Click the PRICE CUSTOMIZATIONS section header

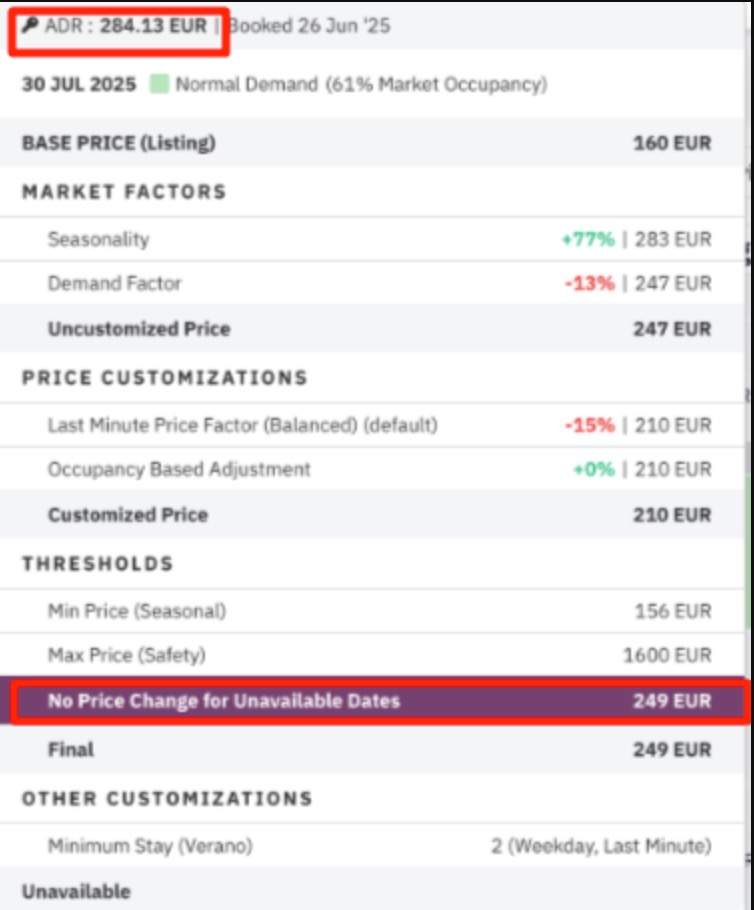(165, 378)
